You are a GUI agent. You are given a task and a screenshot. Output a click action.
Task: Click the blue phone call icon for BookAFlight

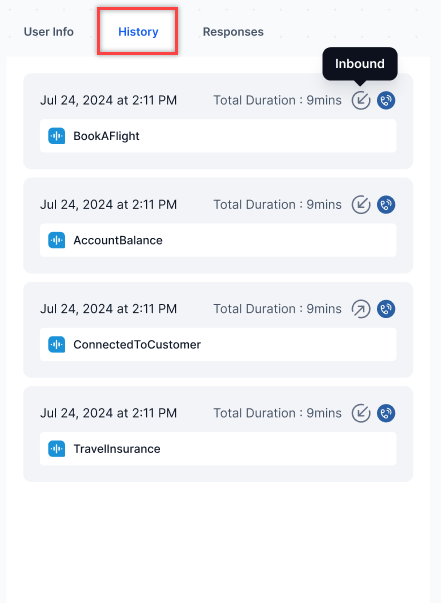click(386, 100)
